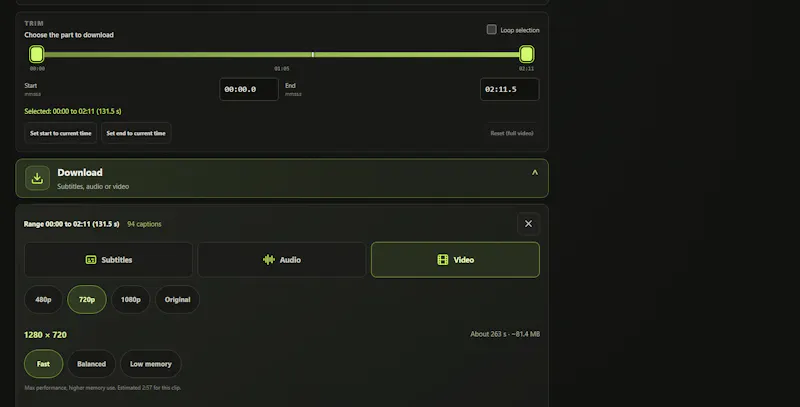Click the Audio waveform icon

[269, 260]
